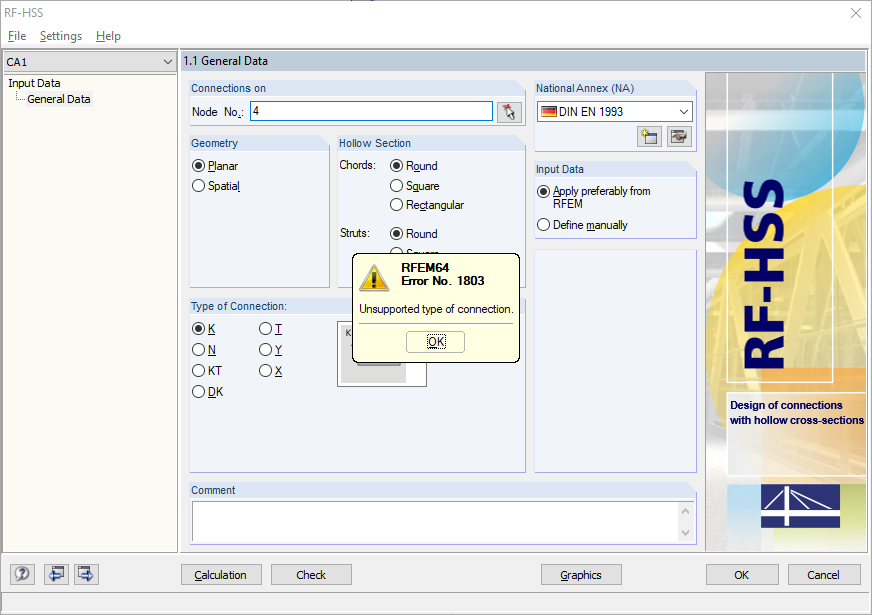The width and height of the screenshot is (872, 615).
Task: Select nodes graphically with the pick icon
Action: tap(509, 112)
